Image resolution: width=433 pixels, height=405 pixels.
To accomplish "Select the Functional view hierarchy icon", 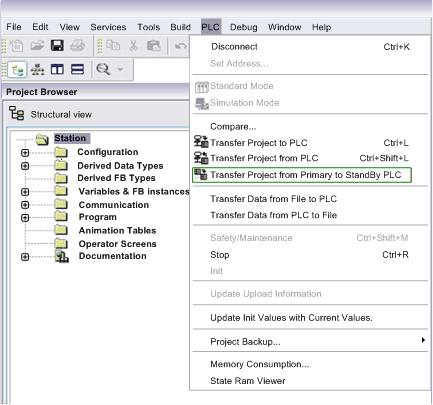I will [x=37, y=70].
